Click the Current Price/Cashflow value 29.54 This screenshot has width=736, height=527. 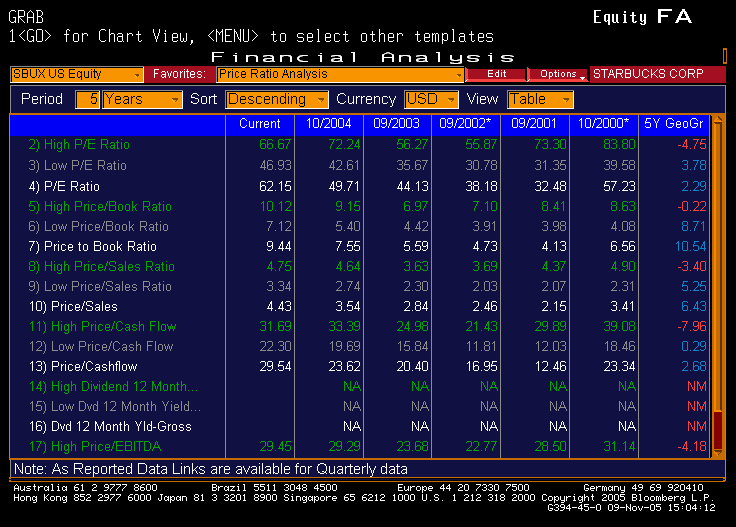(x=275, y=367)
